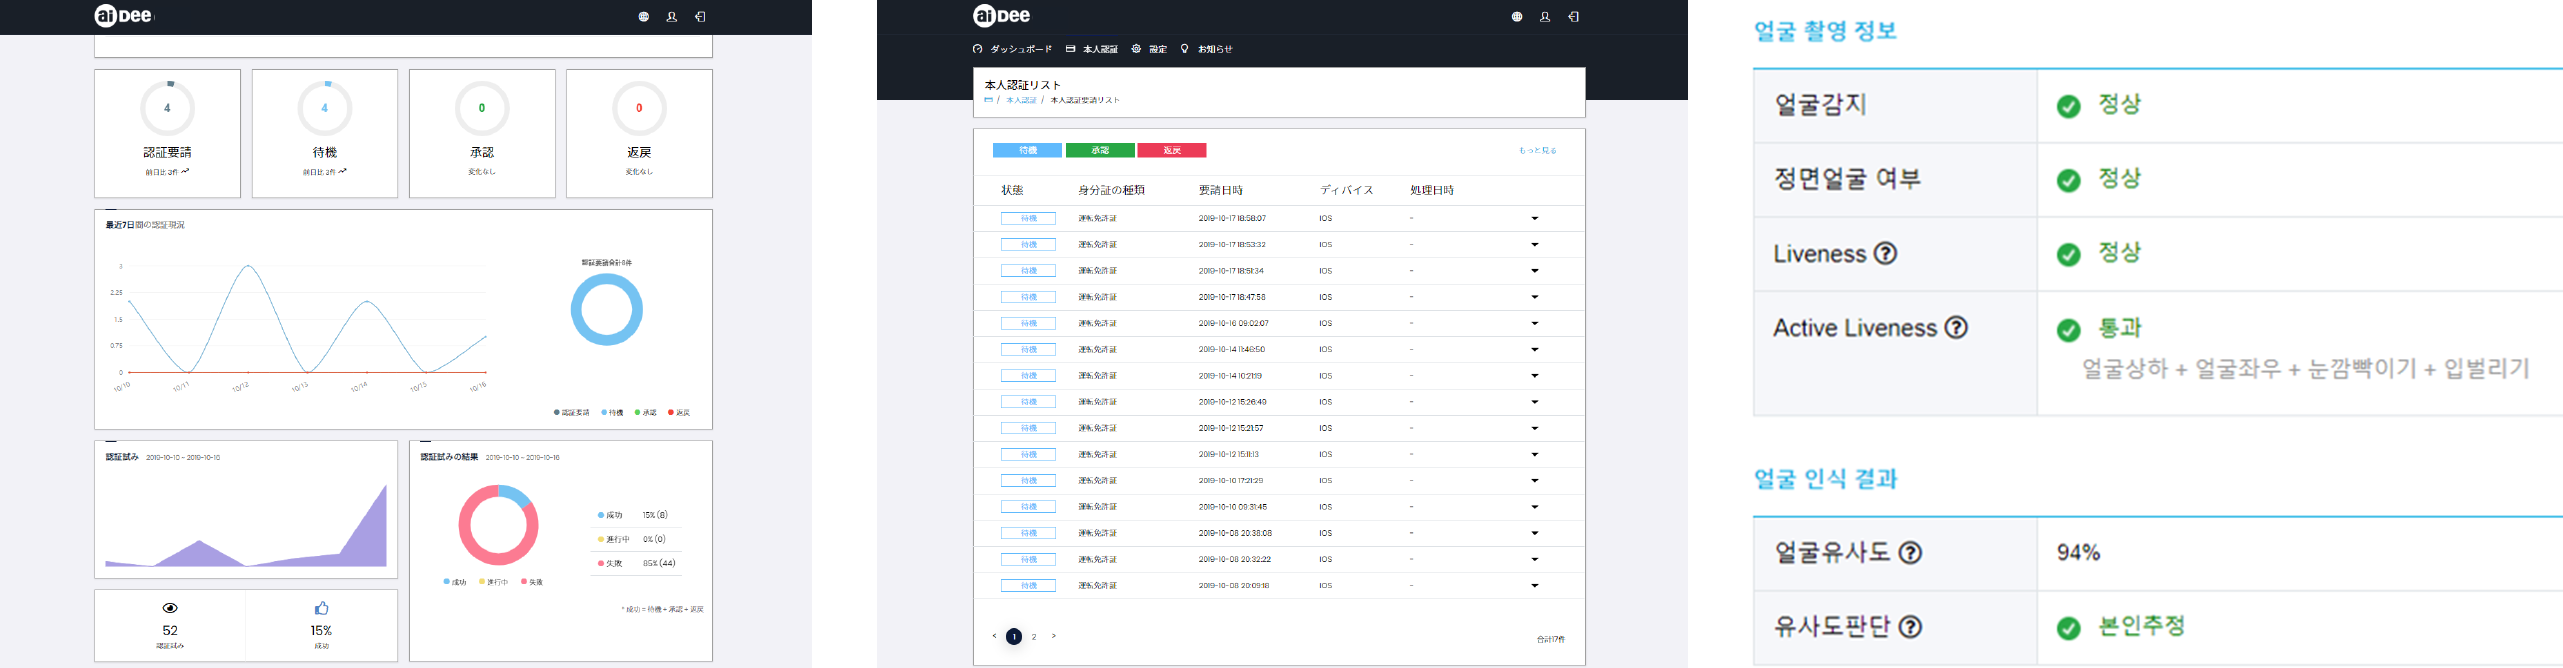Toggle 失敗 legend under result donut chart
This screenshot has height=668, width=2563.
point(532,581)
